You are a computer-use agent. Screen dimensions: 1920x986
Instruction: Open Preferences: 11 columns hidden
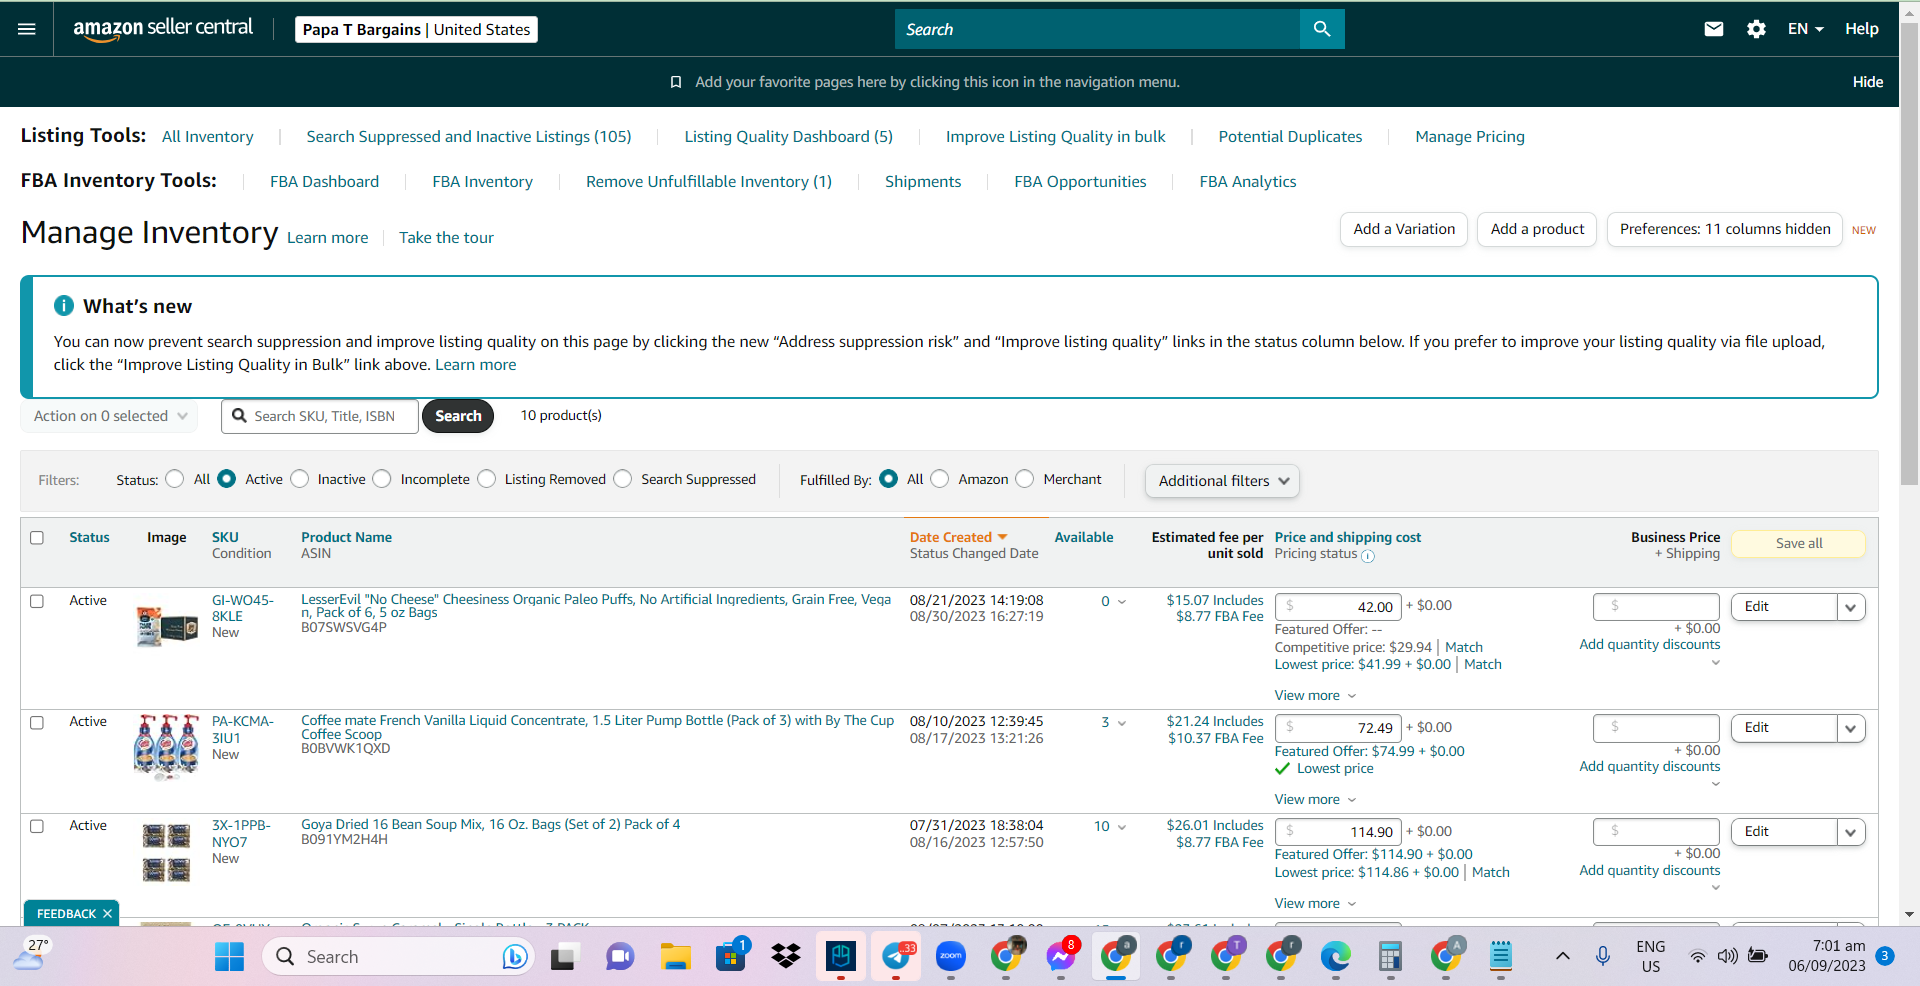(x=1725, y=229)
